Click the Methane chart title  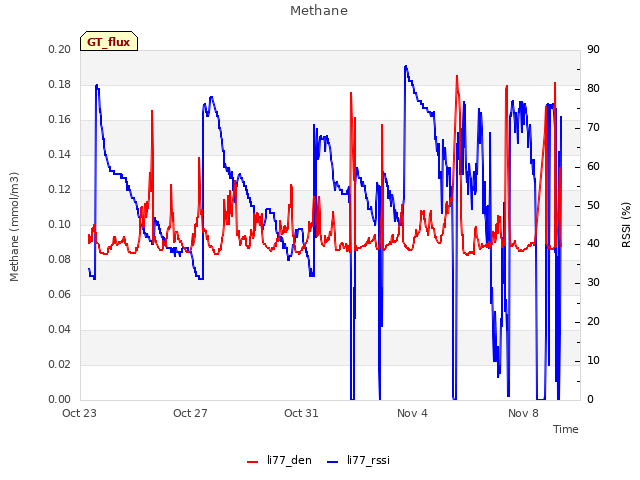click(x=319, y=11)
